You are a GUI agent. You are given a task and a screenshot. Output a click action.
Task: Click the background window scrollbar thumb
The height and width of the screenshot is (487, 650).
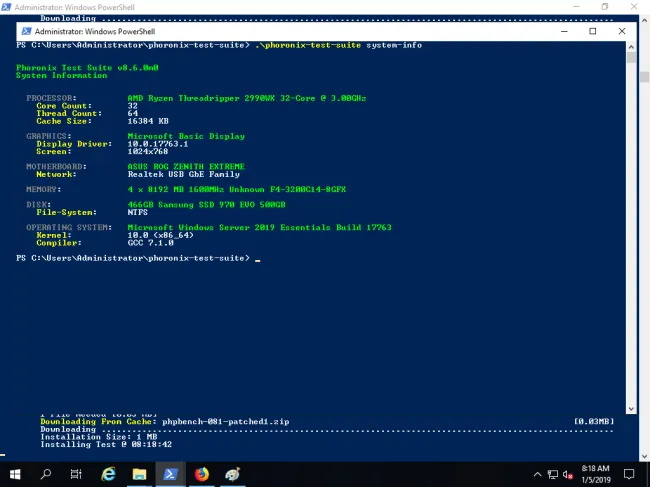click(644, 77)
